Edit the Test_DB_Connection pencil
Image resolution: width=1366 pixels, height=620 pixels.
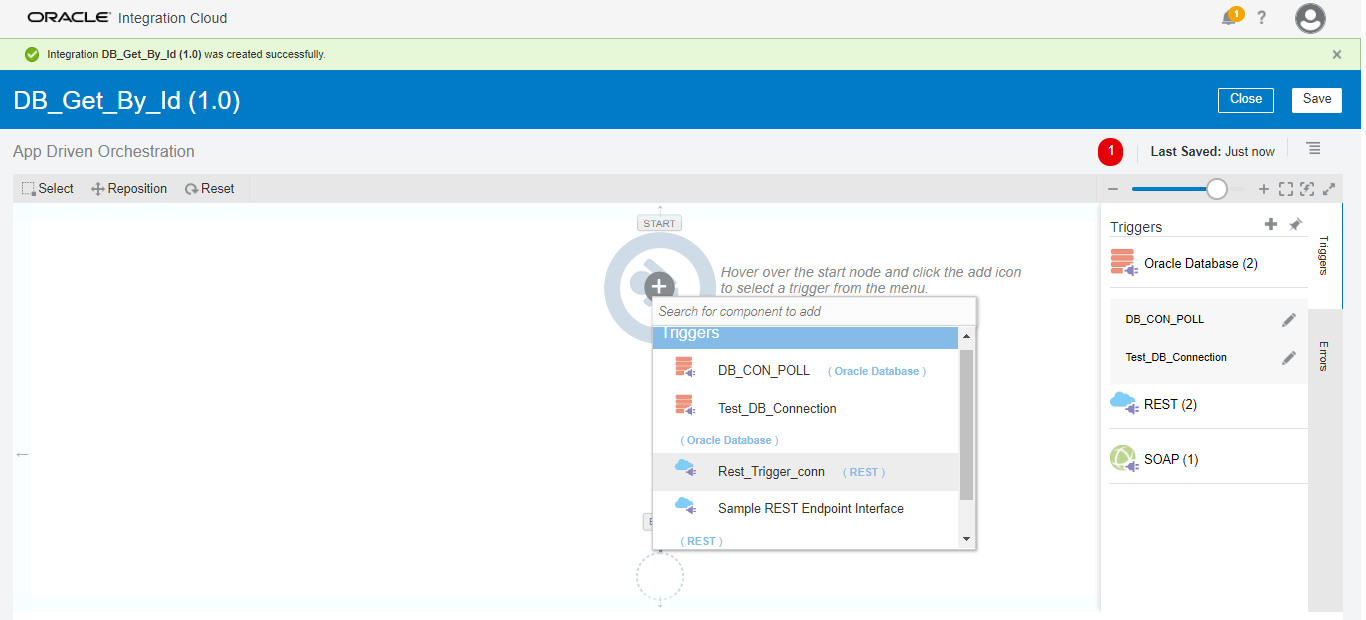pyautogui.click(x=1289, y=358)
